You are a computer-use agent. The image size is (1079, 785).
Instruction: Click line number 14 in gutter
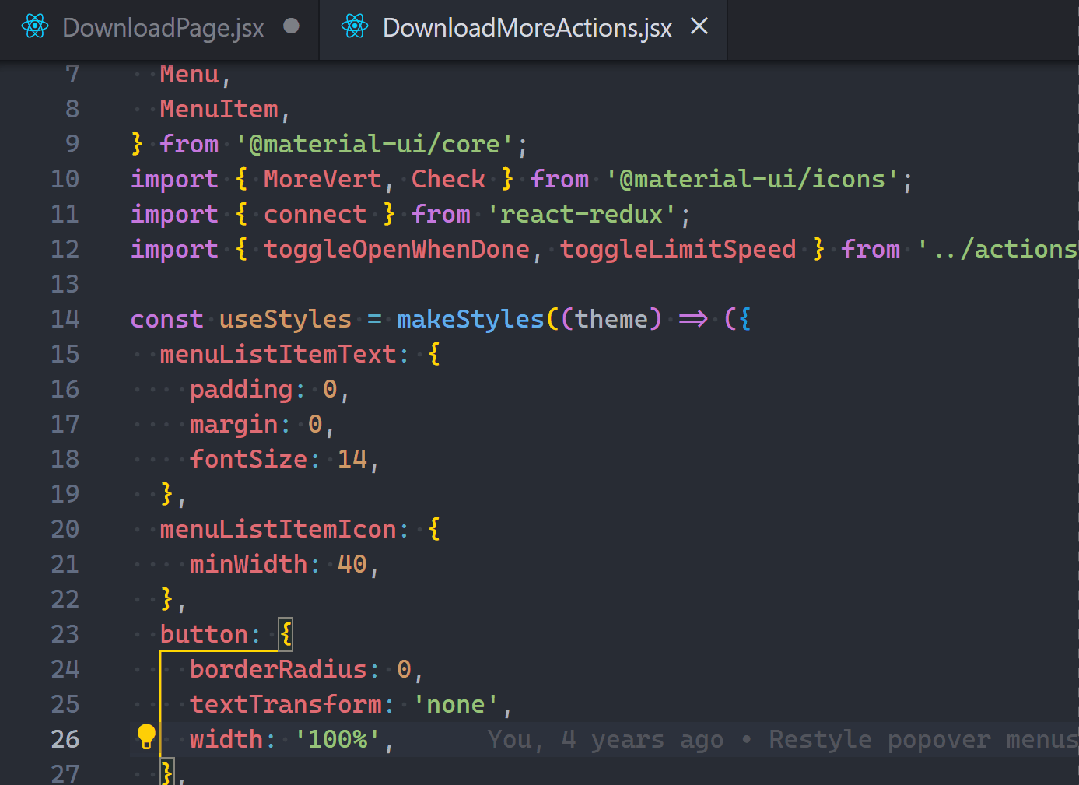[x=64, y=320]
